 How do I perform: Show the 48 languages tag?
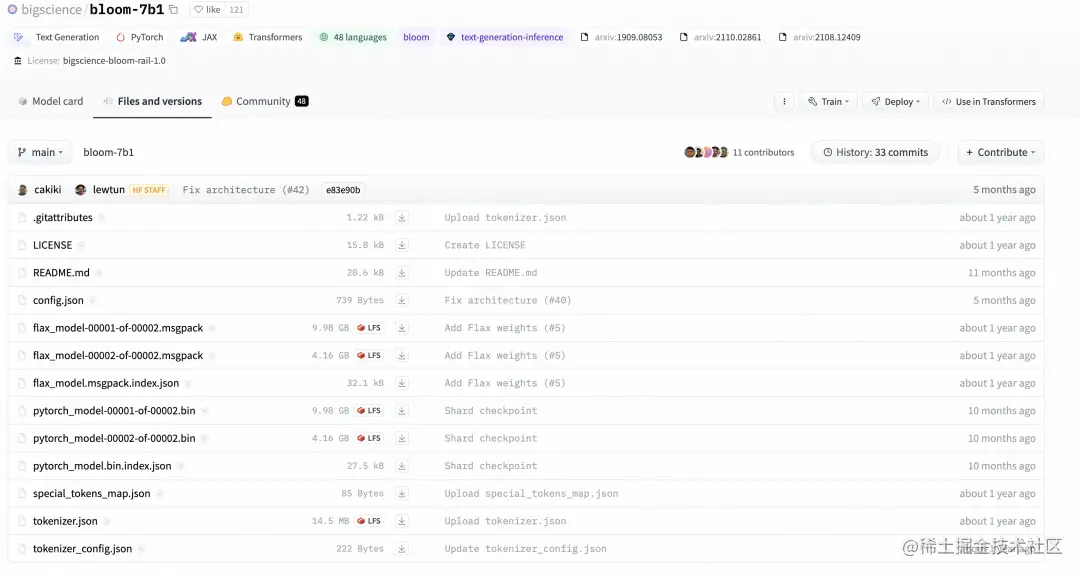353,37
